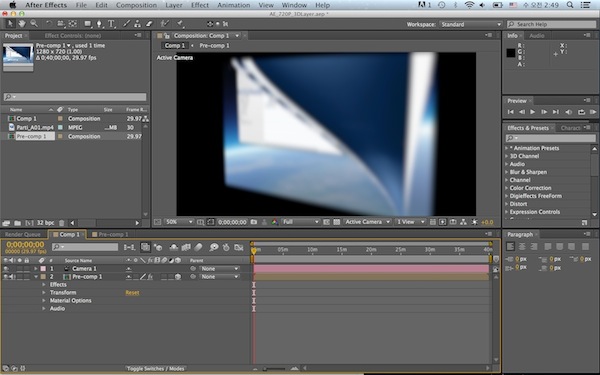Select the Unified Camera tool
600x375 pixels.
coord(61,24)
